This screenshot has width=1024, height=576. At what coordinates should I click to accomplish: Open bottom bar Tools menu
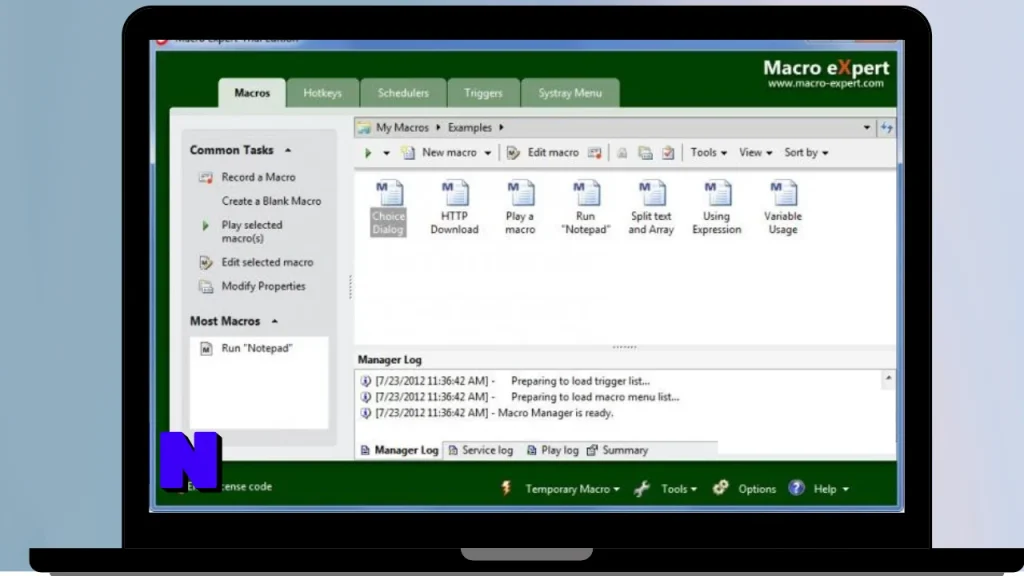(679, 489)
